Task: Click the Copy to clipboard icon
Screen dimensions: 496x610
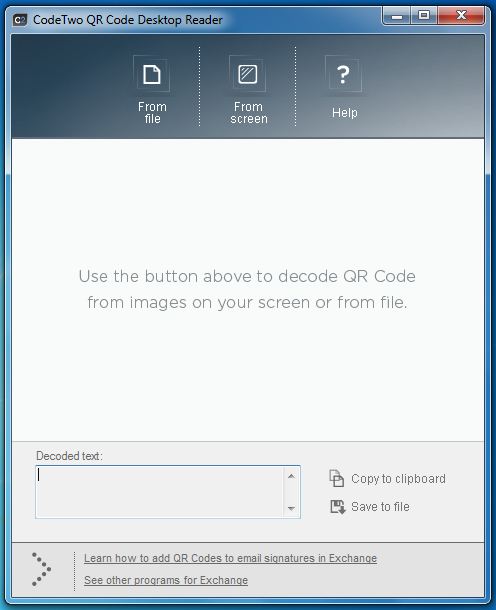Action: click(x=337, y=478)
